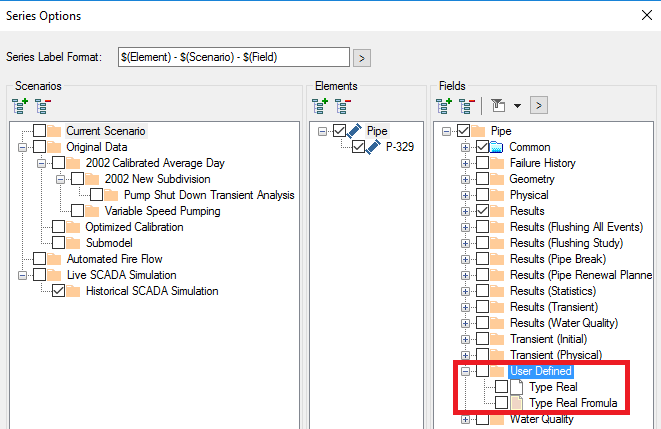
Task: Select Results (Water Quality) tree item
Action: click(564, 323)
